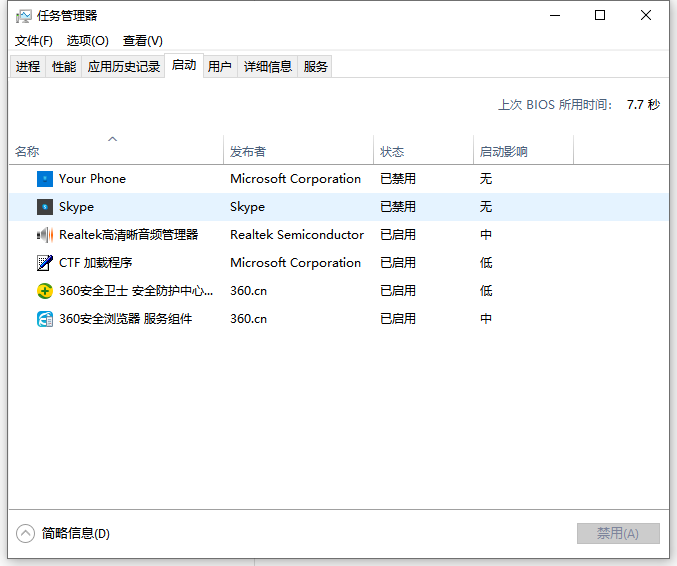Image resolution: width=677 pixels, height=566 pixels.
Task: Click the Realtek Semiconductor publisher cell
Action: click(297, 235)
